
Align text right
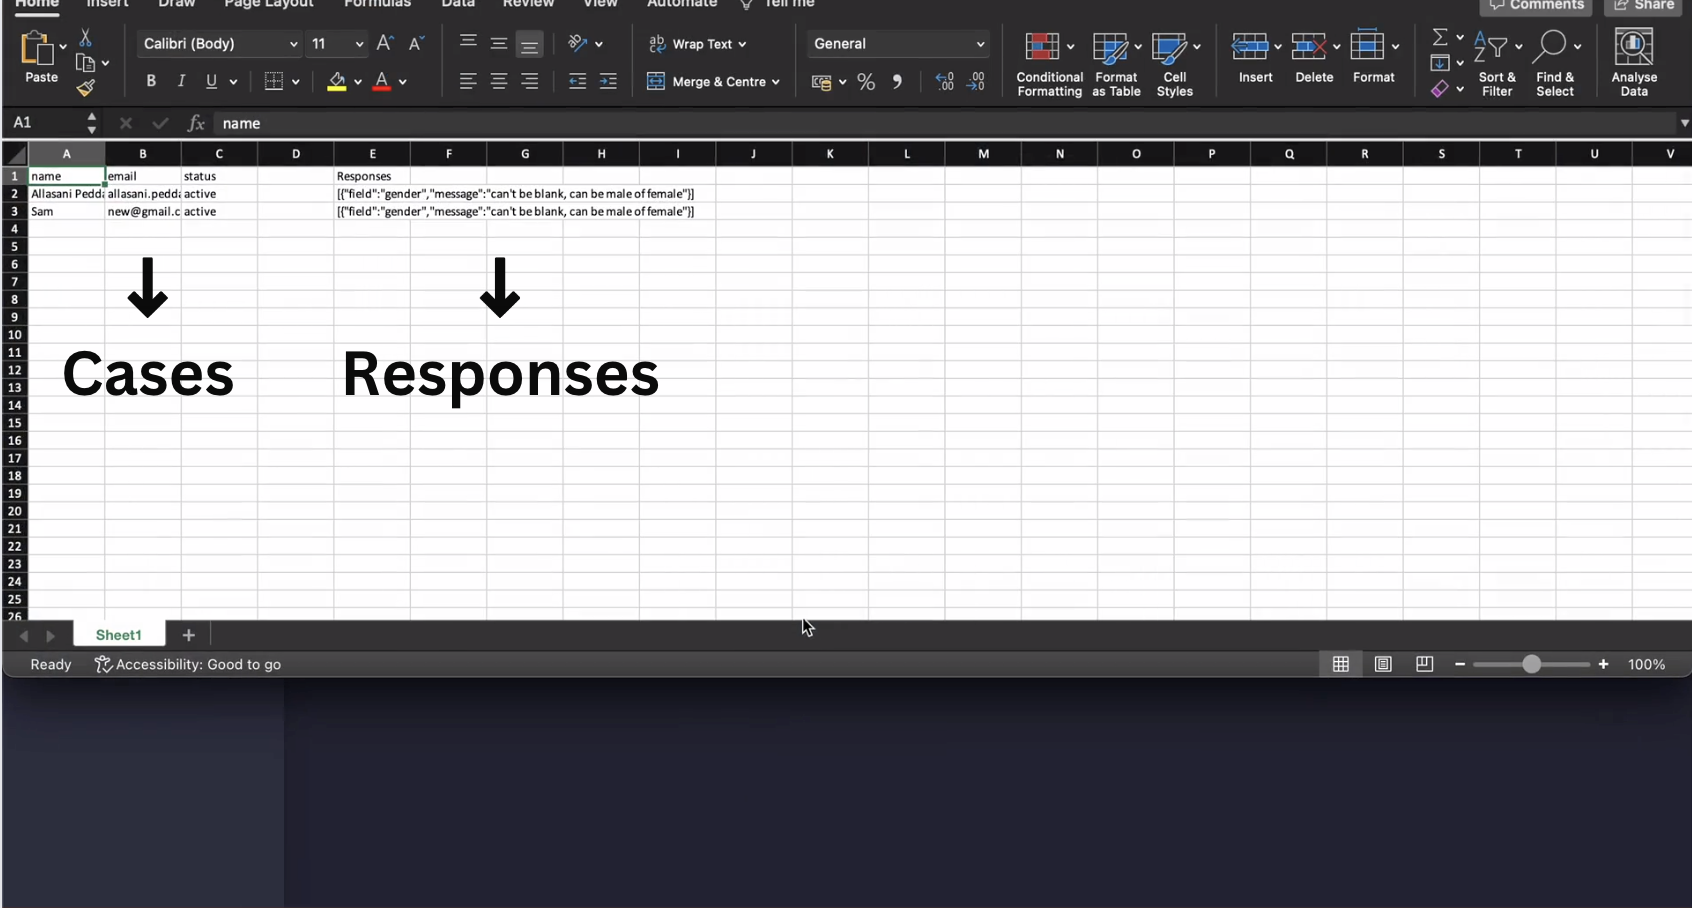point(529,81)
